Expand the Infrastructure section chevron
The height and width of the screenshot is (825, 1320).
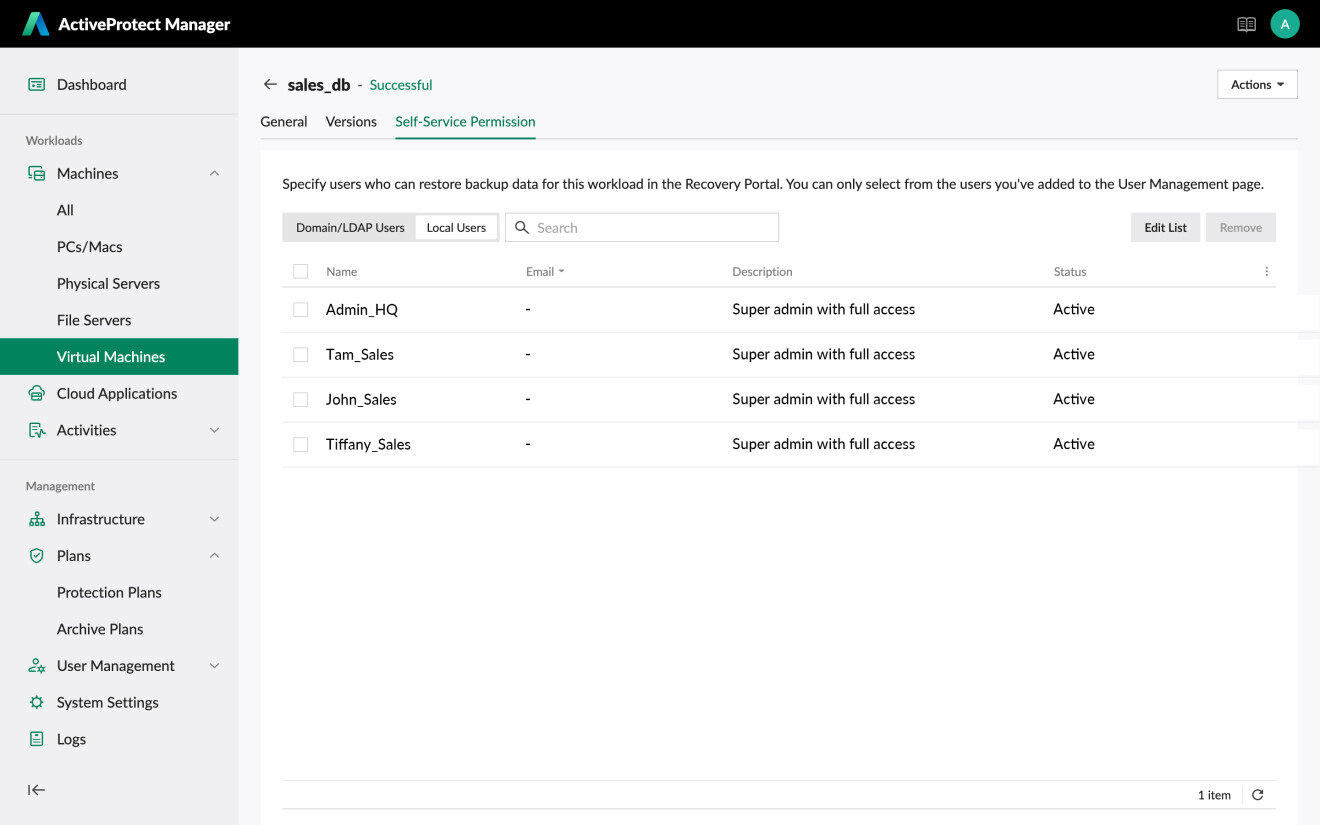214,519
